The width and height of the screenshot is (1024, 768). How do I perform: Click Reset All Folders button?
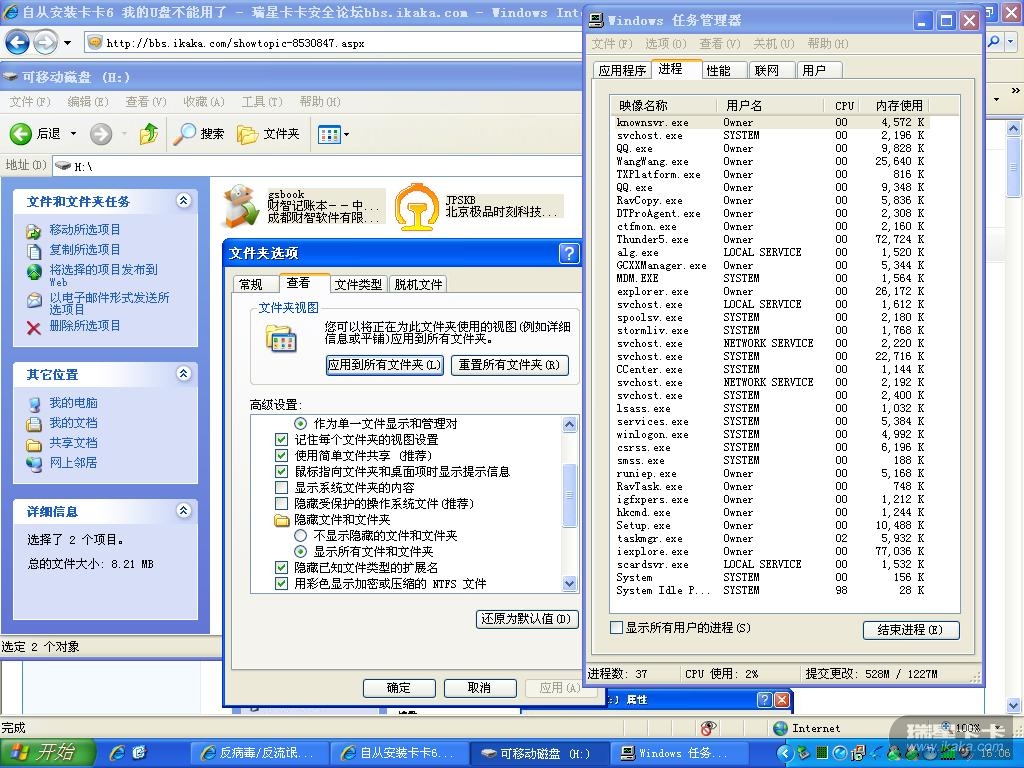[x=509, y=365]
